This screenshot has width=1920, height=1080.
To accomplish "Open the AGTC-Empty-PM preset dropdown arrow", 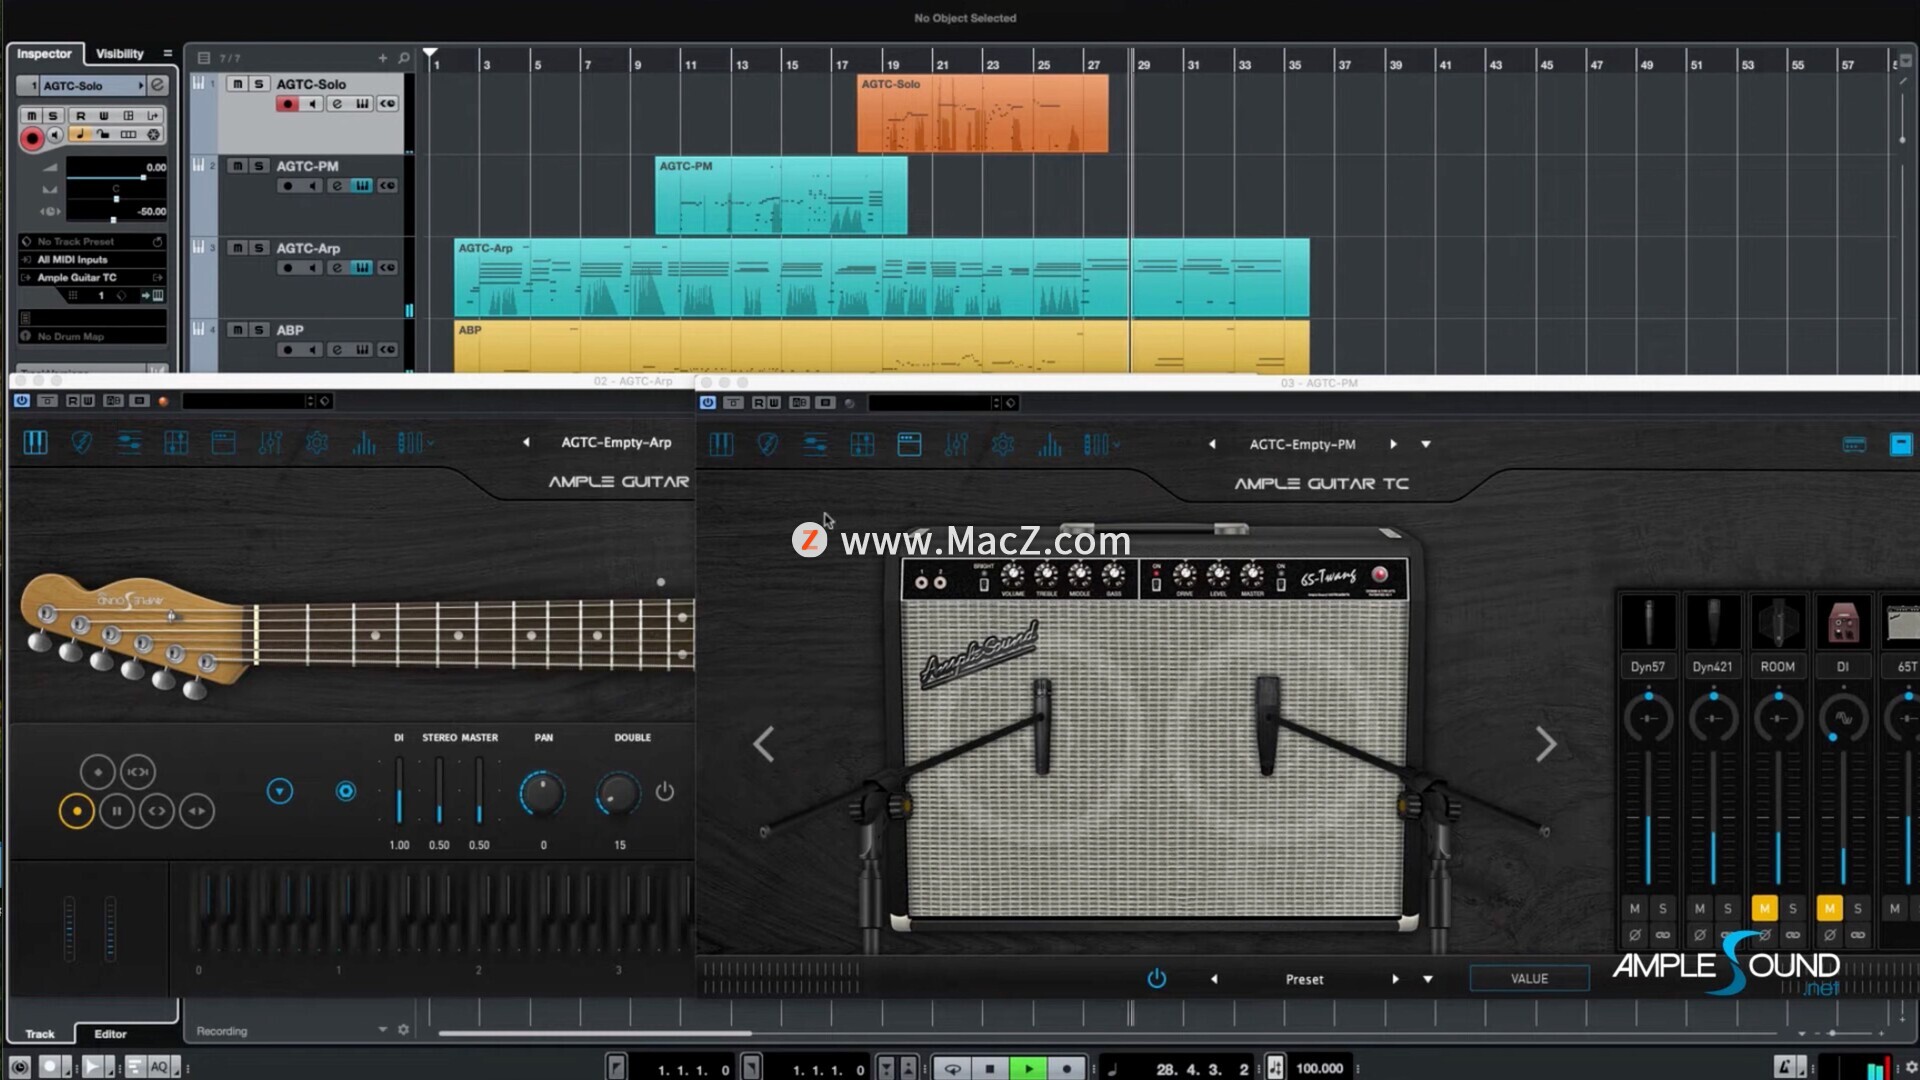I will pyautogui.click(x=1426, y=444).
